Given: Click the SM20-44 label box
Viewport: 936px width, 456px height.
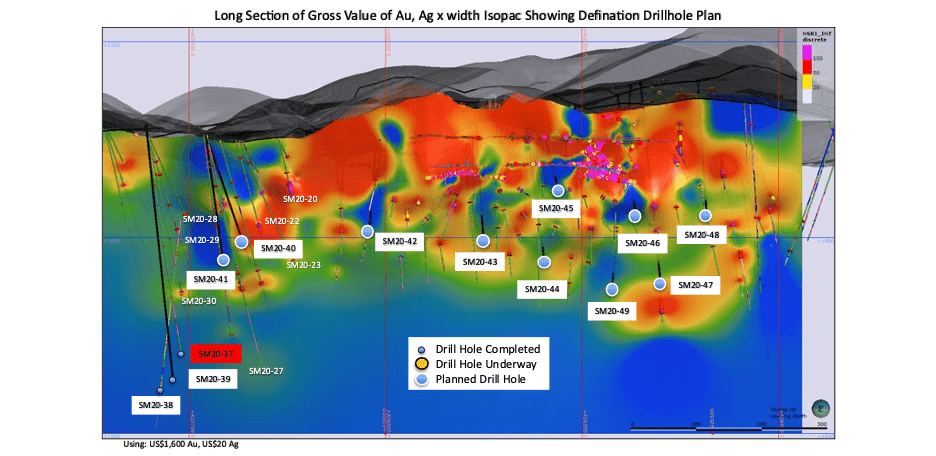Looking at the screenshot, I should point(542,289).
